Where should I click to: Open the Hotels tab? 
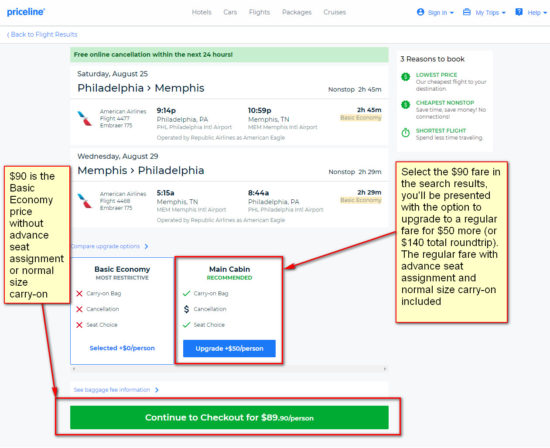[202, 12]
